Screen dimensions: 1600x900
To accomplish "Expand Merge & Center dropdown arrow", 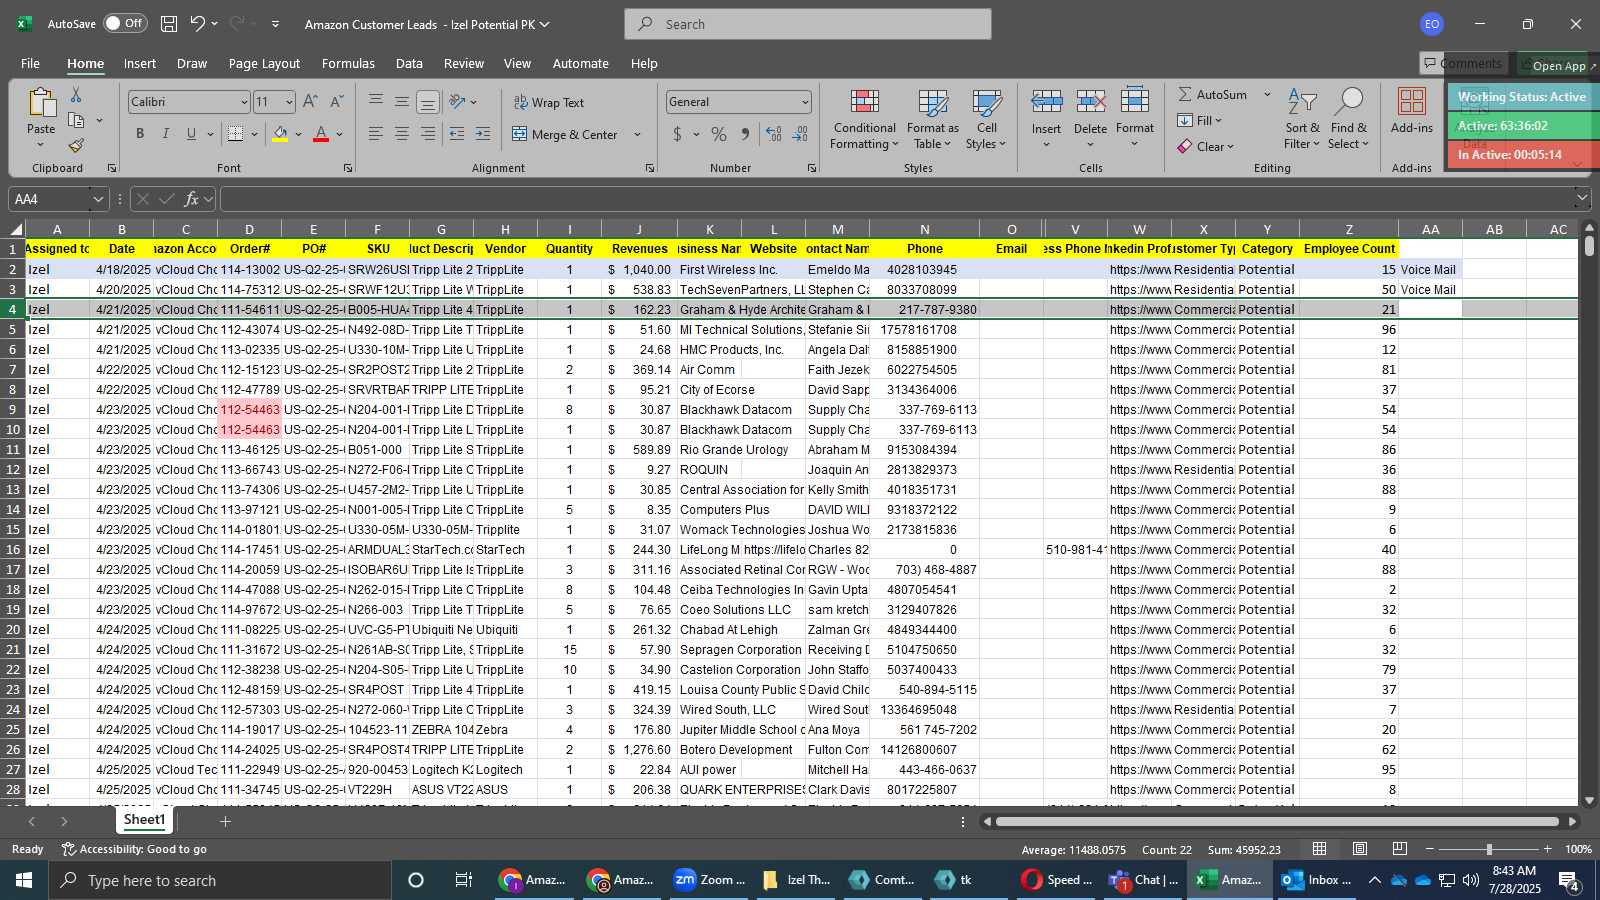I will click(x=637, y=134).
